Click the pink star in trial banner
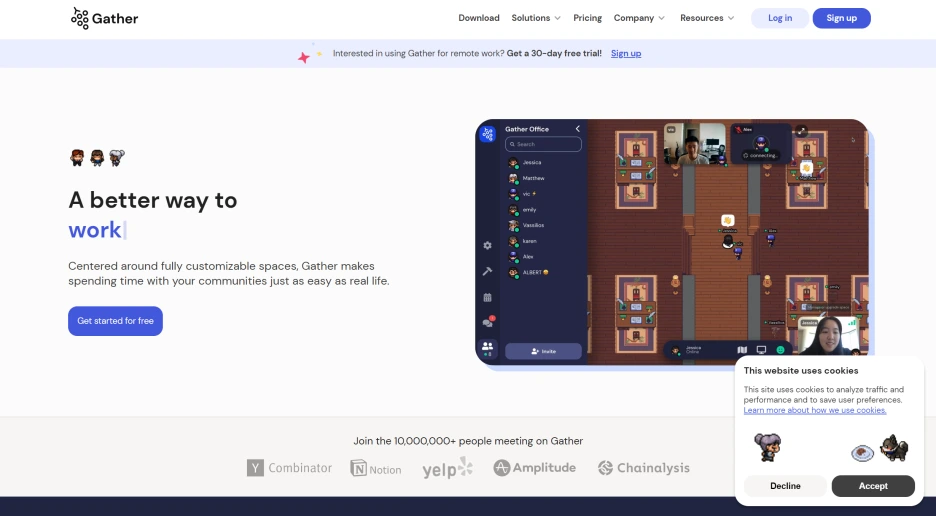936x516 pixels. tap(304, 57)
